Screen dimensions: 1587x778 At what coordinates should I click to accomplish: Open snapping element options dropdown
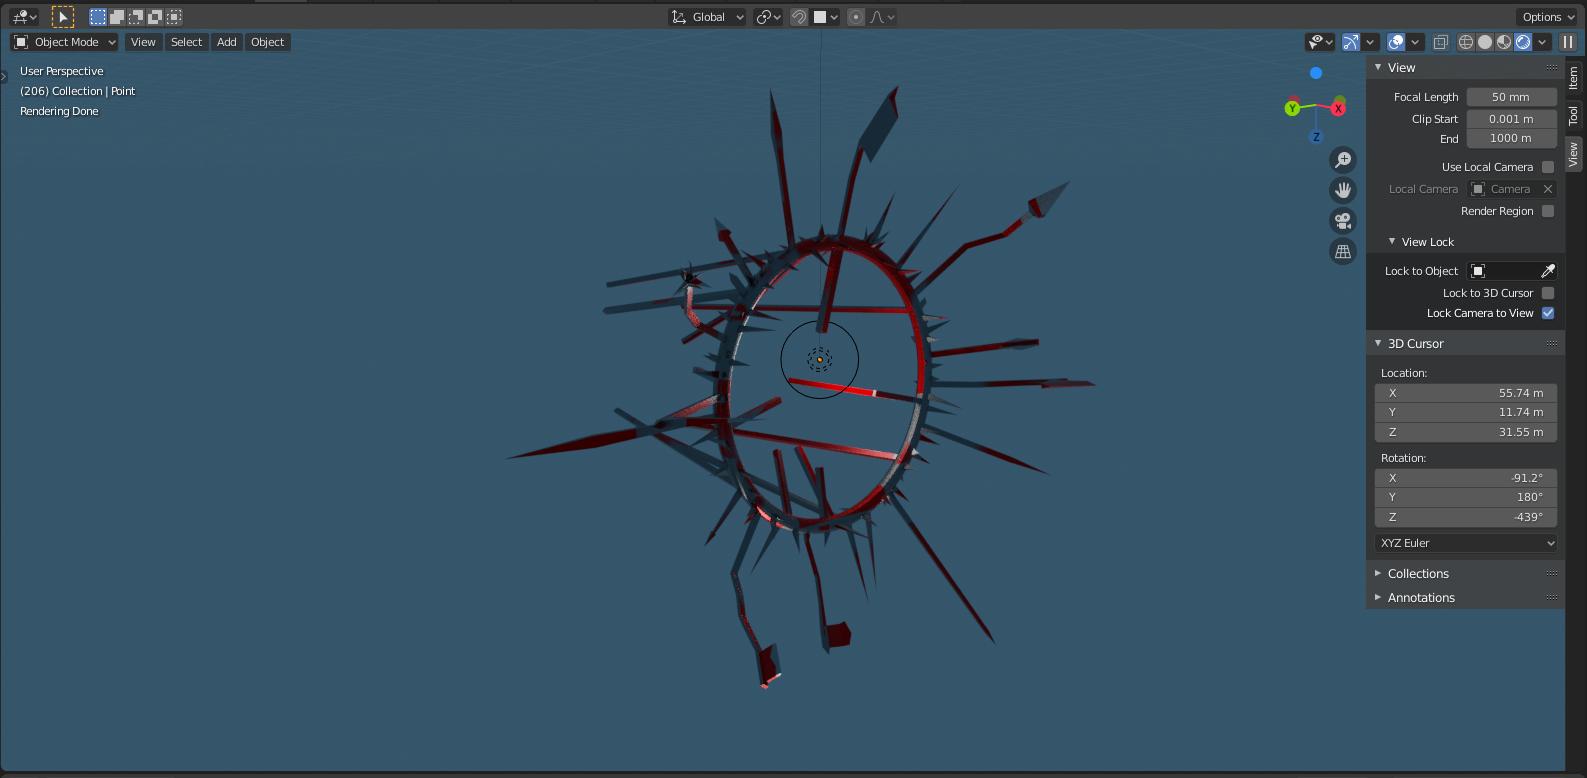(826, 17)
